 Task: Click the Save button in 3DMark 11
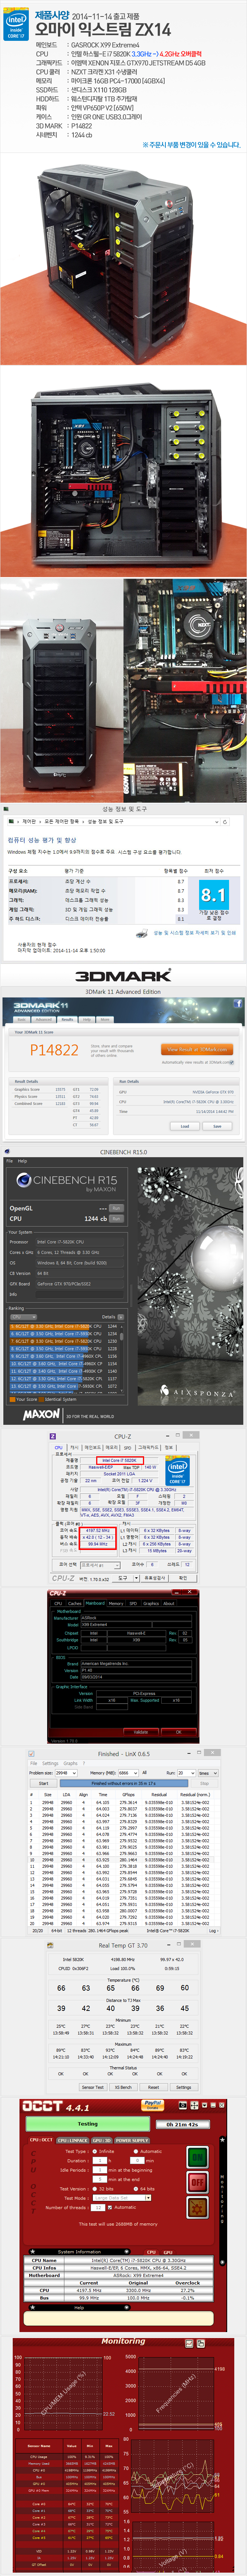[217, 1126]
